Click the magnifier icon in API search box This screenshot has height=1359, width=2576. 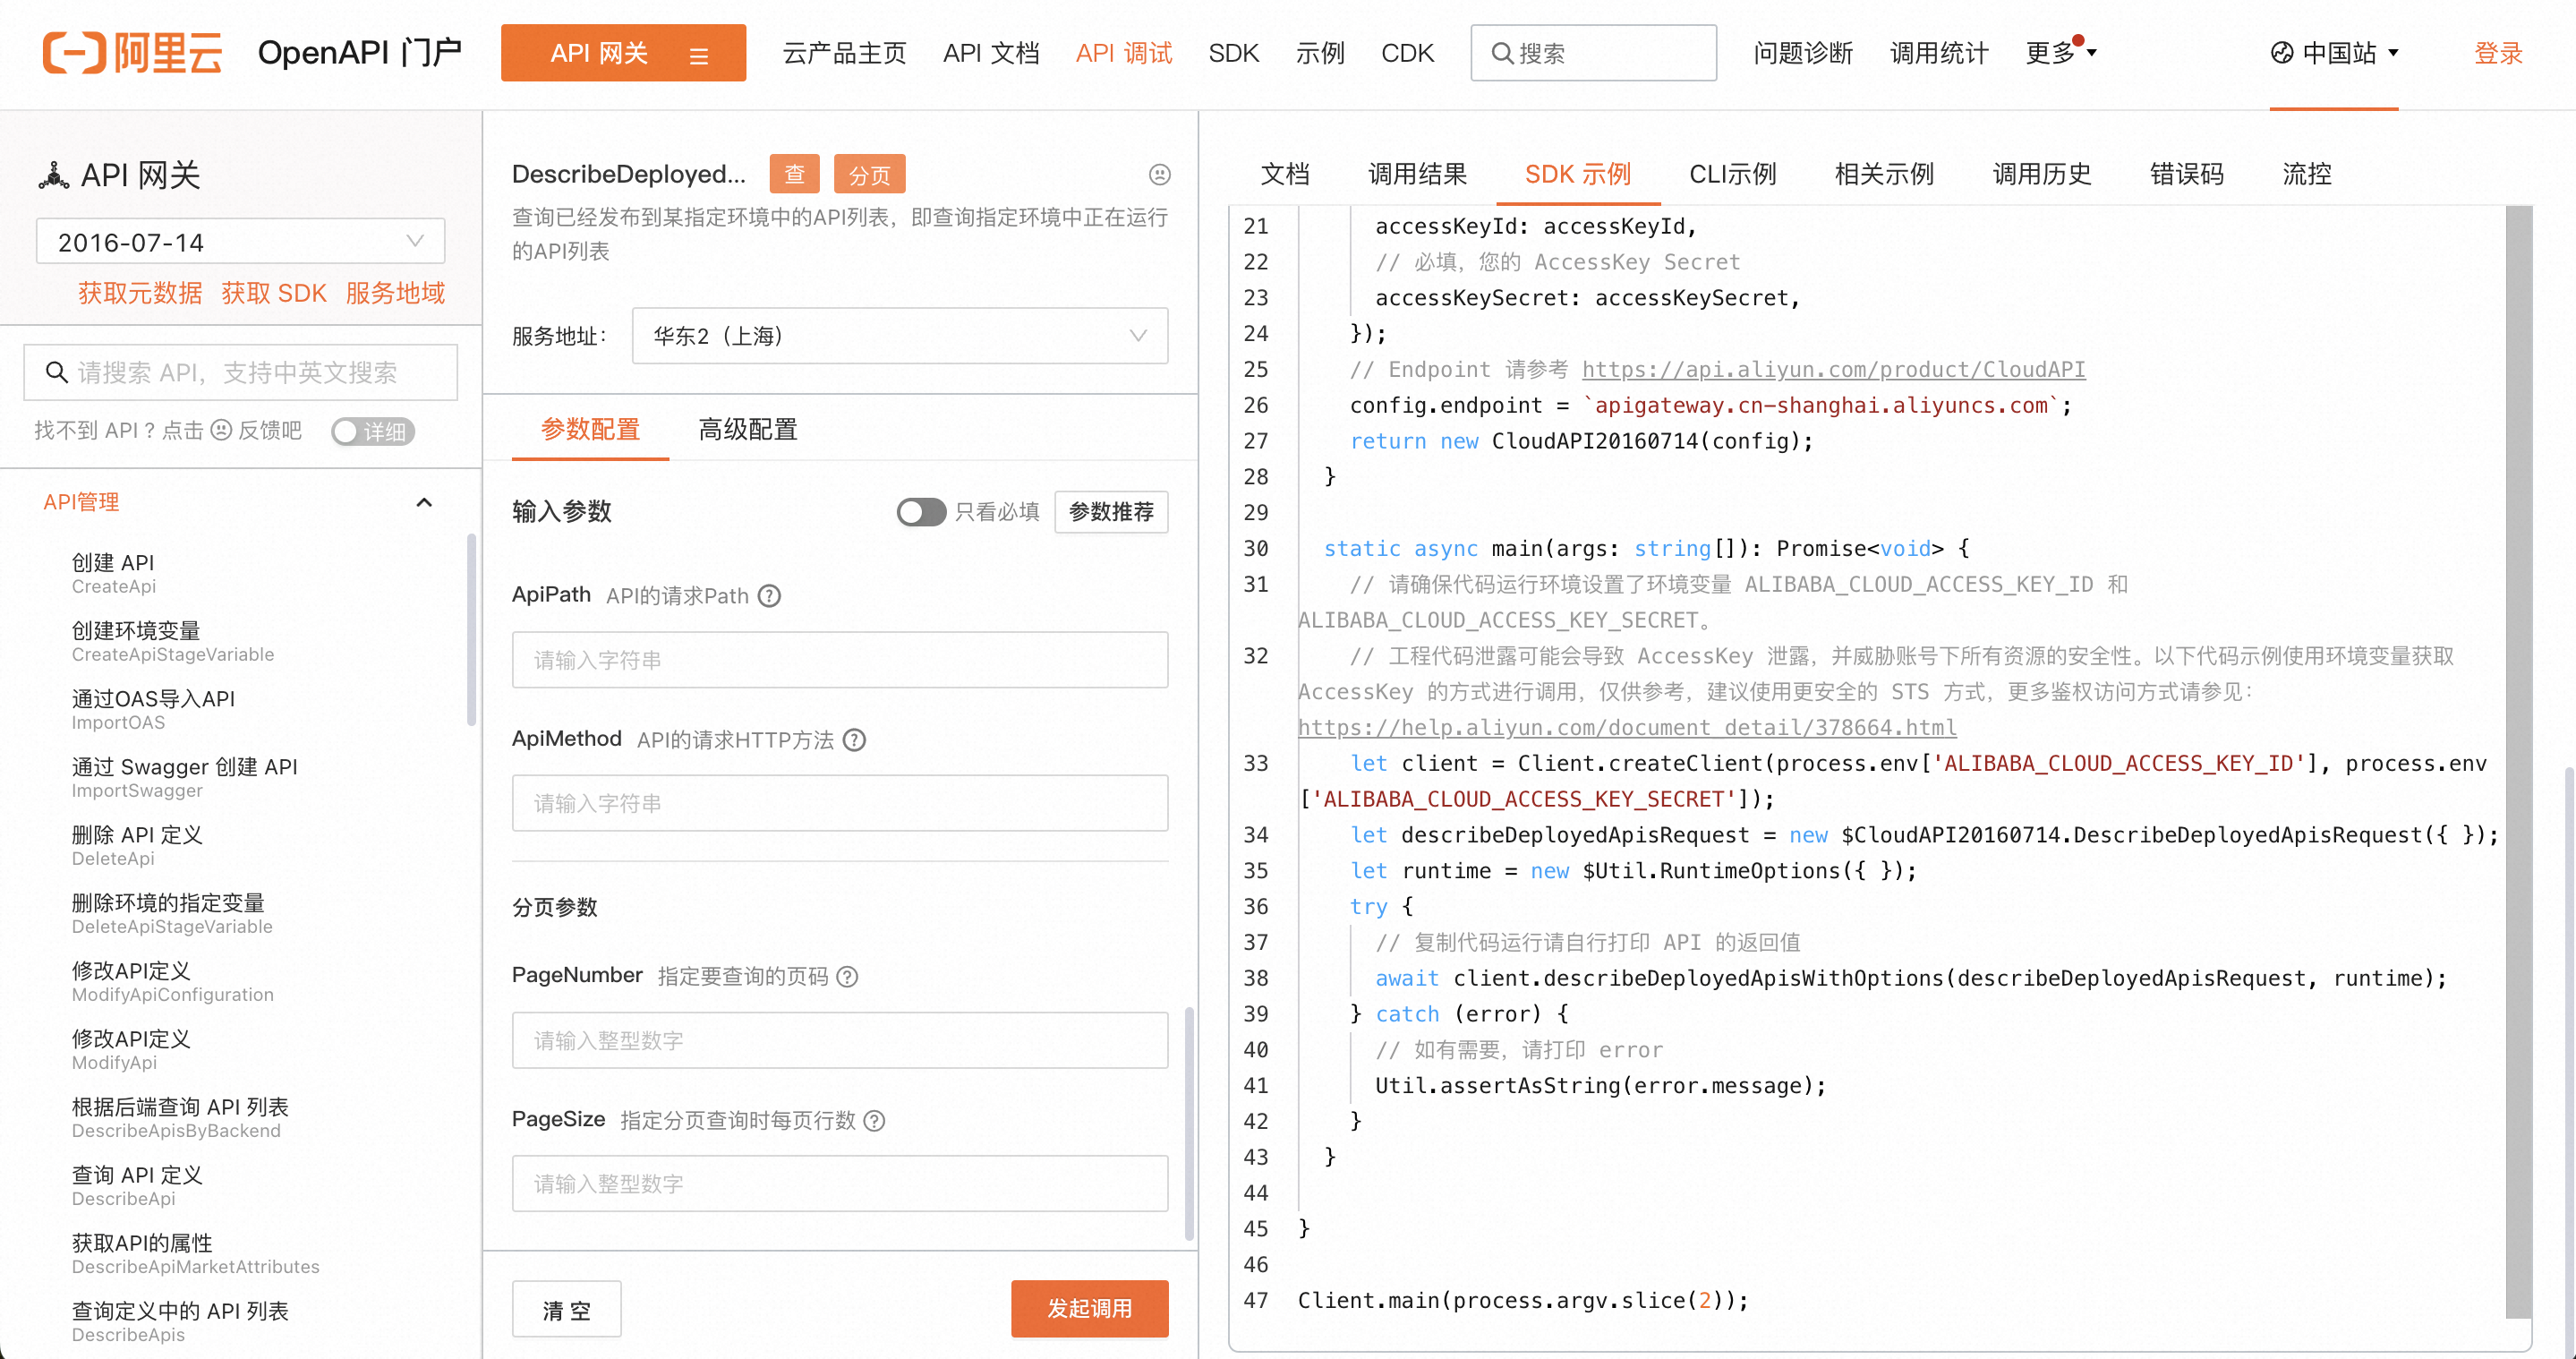pos(57,373)
